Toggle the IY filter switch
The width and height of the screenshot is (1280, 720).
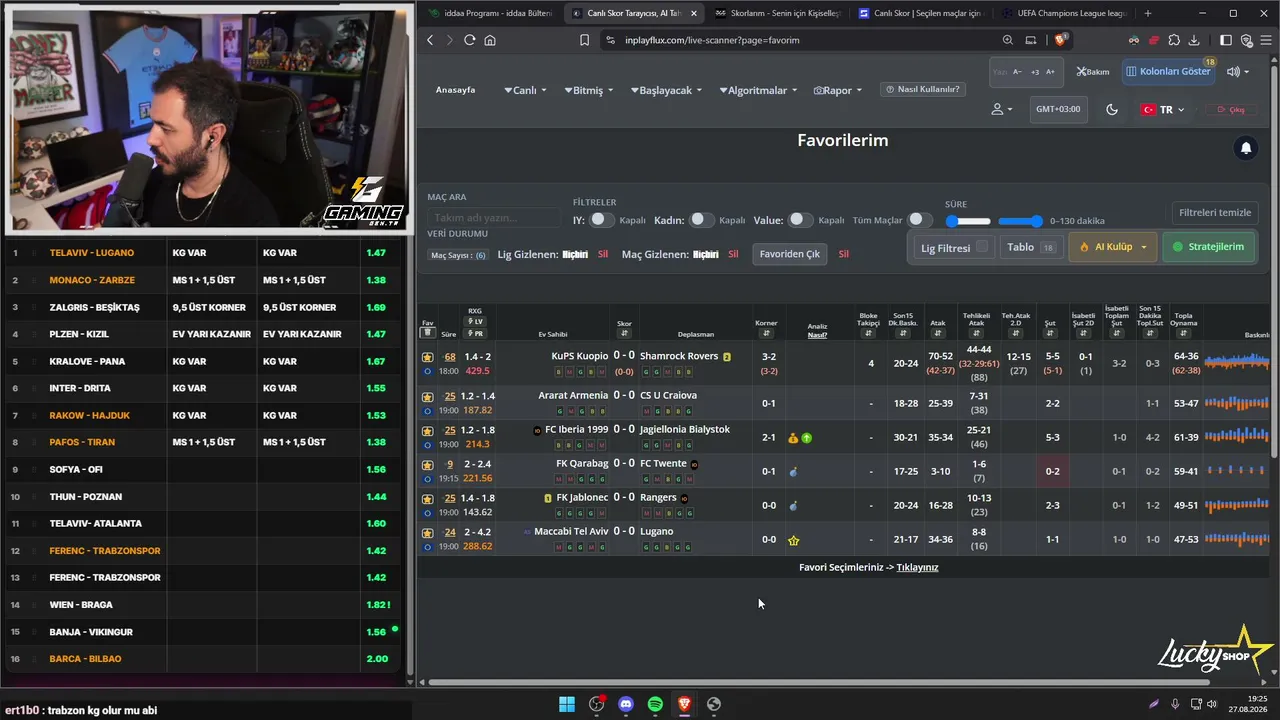(601, 220)
